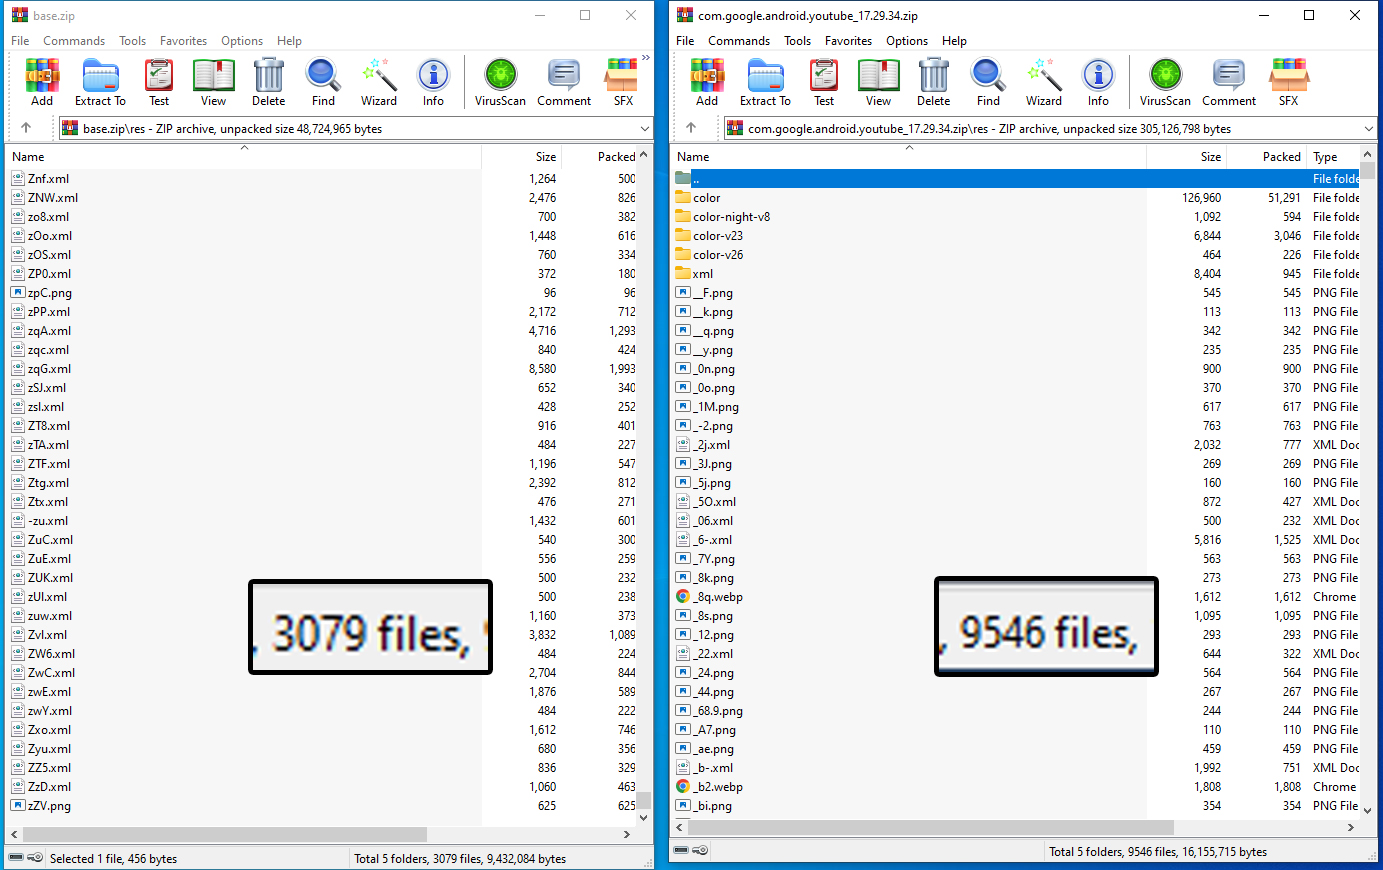Sort by Size column in base.zip window
Viewport: 1383px width, 870px height.
(521, 157)
